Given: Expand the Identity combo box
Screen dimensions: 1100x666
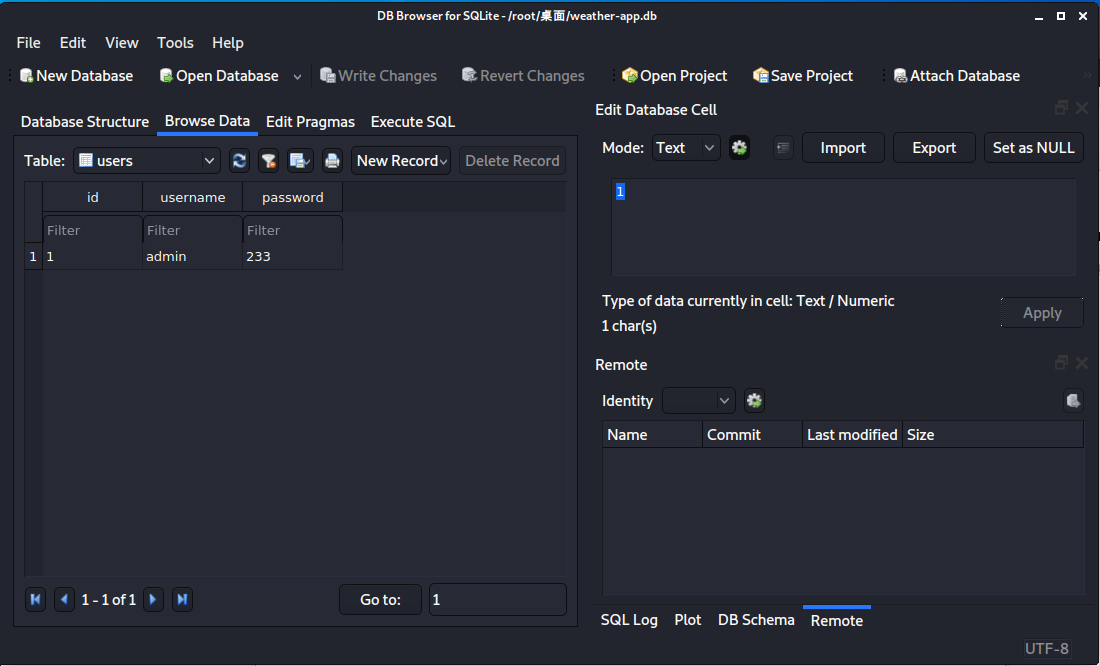Looking at the screenshot, I should (x=699, y=401).
